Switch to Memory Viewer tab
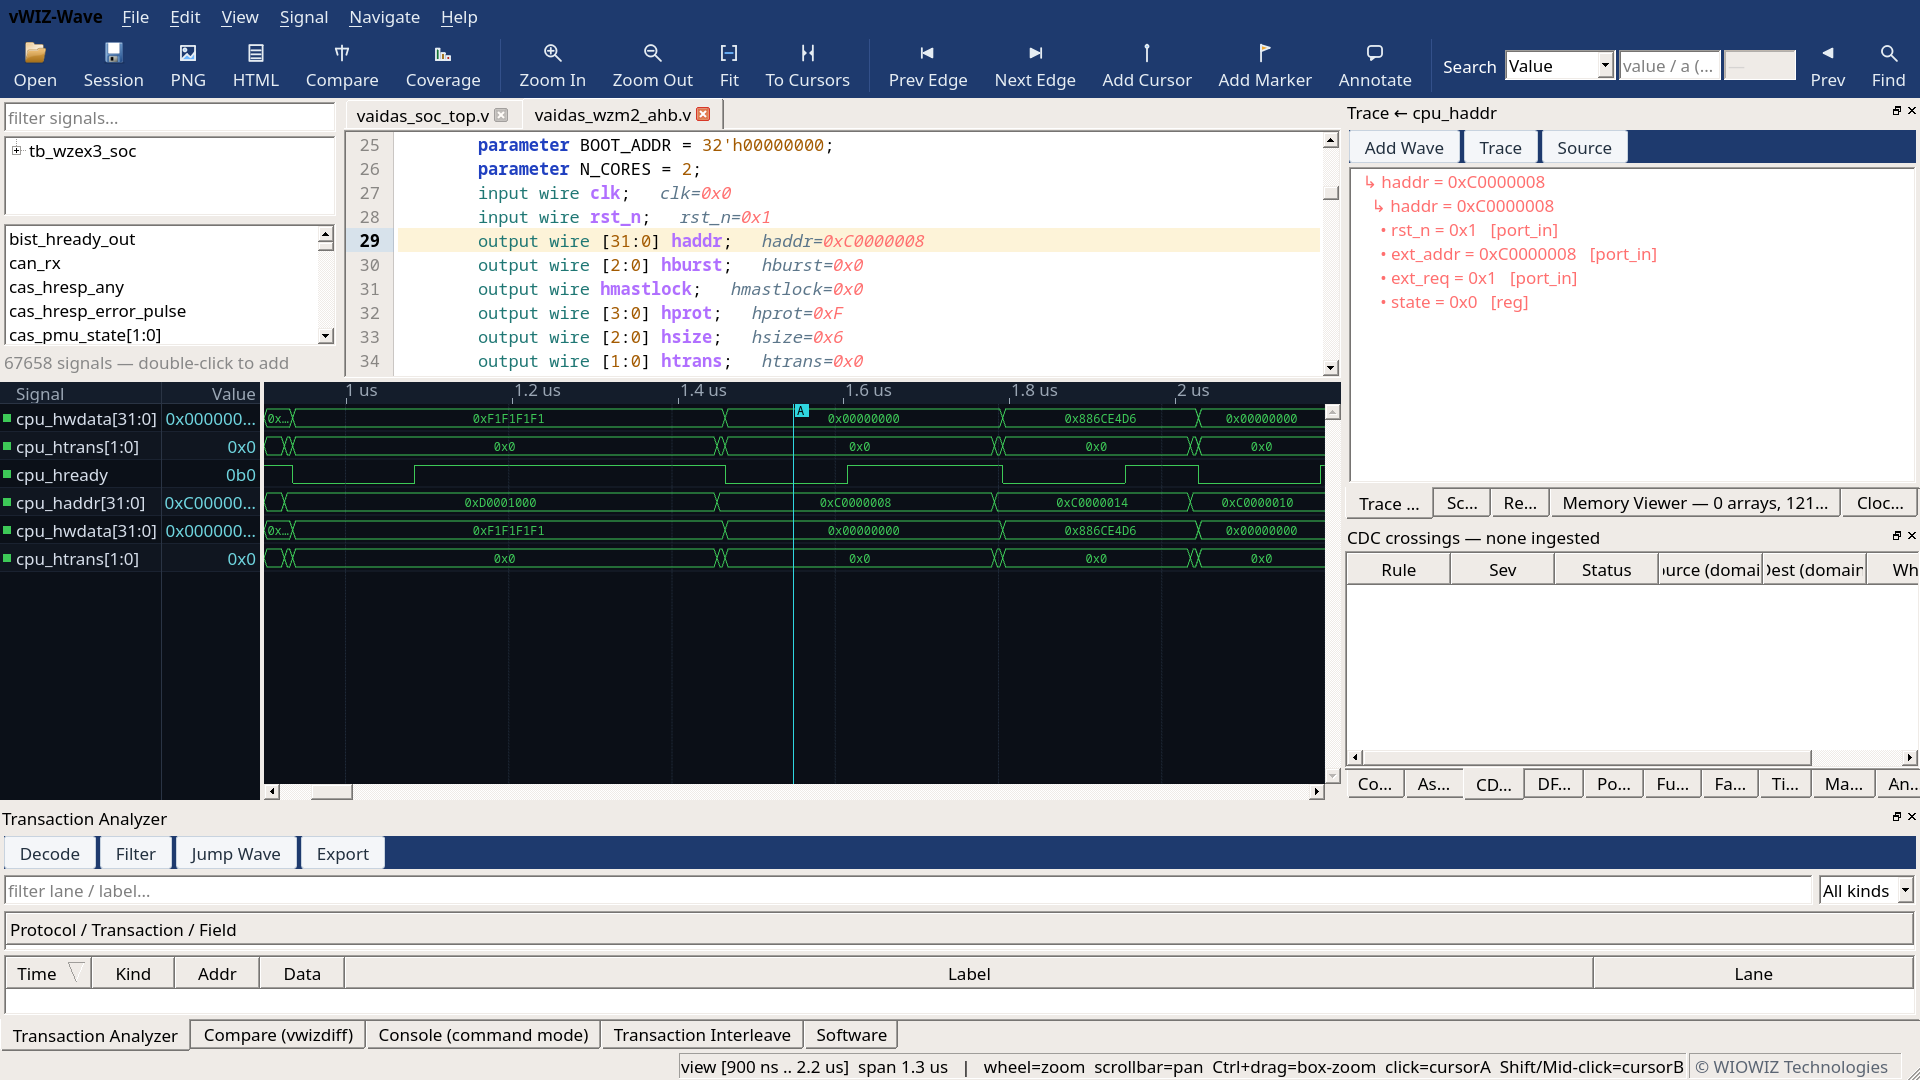This screenshot has height=1080, width=1920. pyautogui.click(x=1695, y=503)
